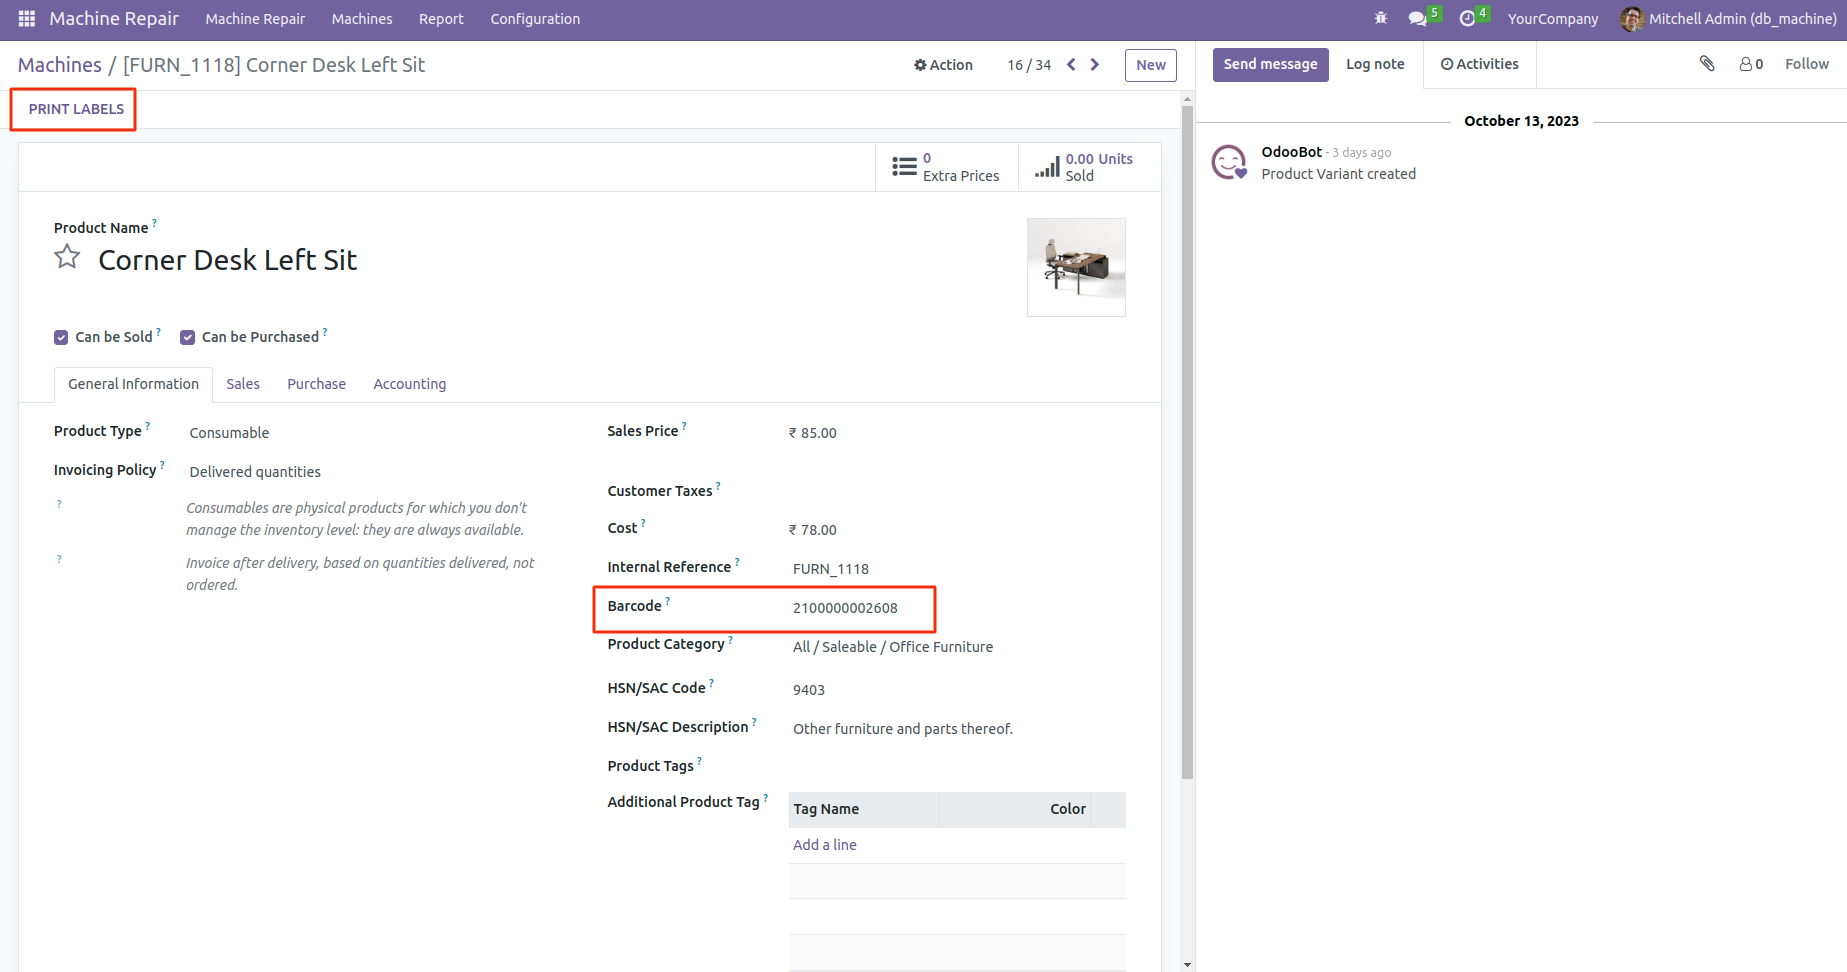Go back to Machines breadcrumb
This screenshot has width=1847, height=972.
pyautogui.click(x=60, y=65)
